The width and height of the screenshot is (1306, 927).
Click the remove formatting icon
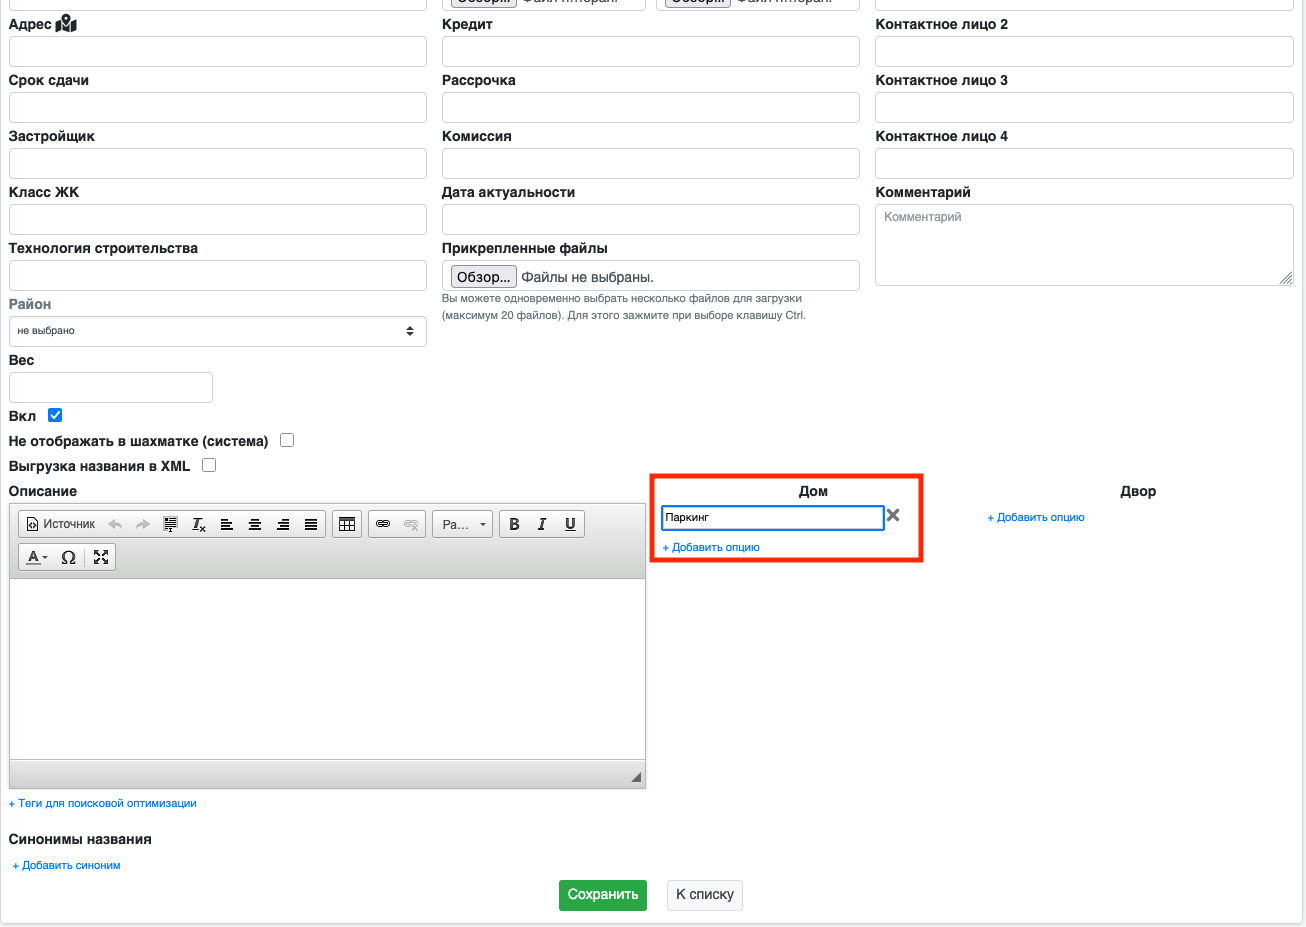click(x=199, y=524)
